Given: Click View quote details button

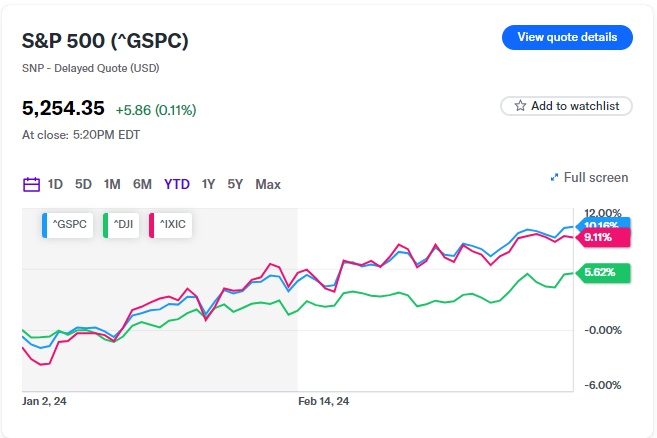Looking at the screenshot, I should [567, 38].
